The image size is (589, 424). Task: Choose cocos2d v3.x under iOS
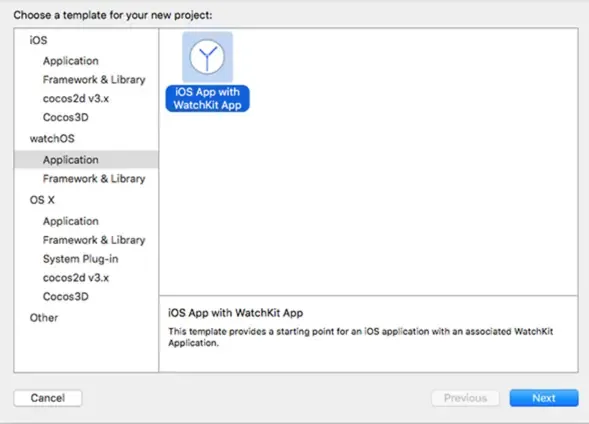(76, 98)
